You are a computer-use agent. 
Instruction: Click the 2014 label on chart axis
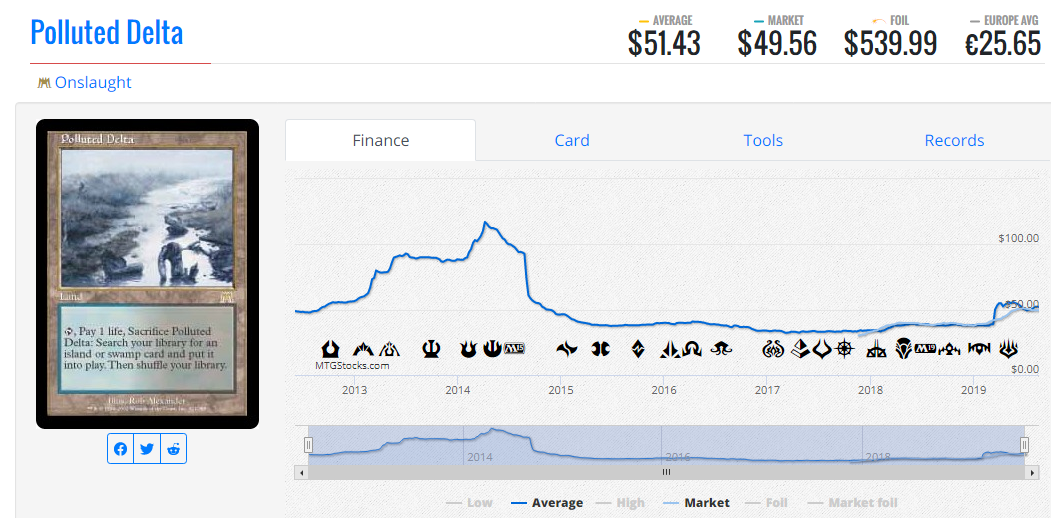(x=458, y=390)
